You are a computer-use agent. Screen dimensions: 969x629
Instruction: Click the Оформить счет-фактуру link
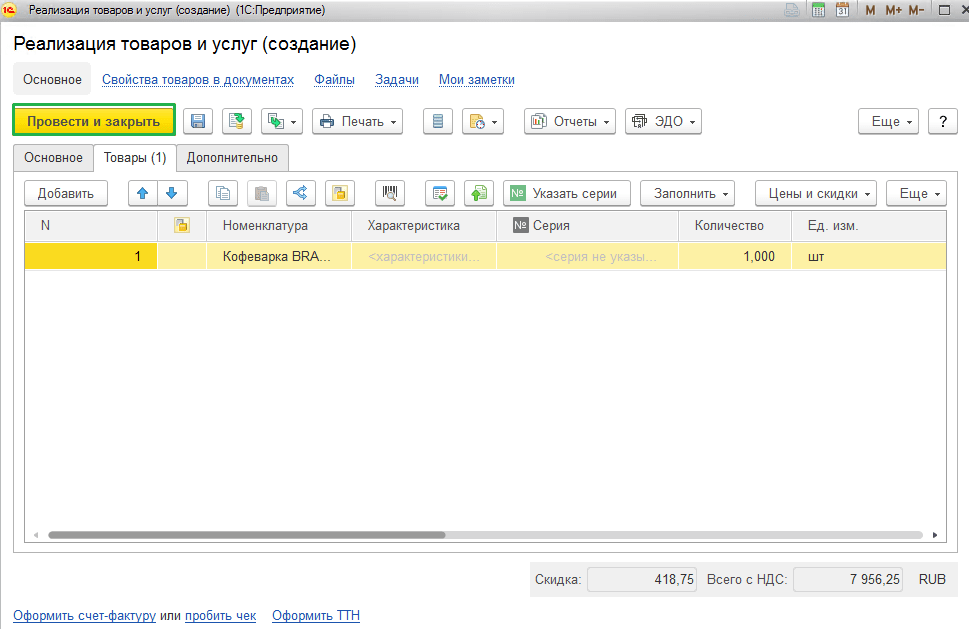[x=84, y=616]
